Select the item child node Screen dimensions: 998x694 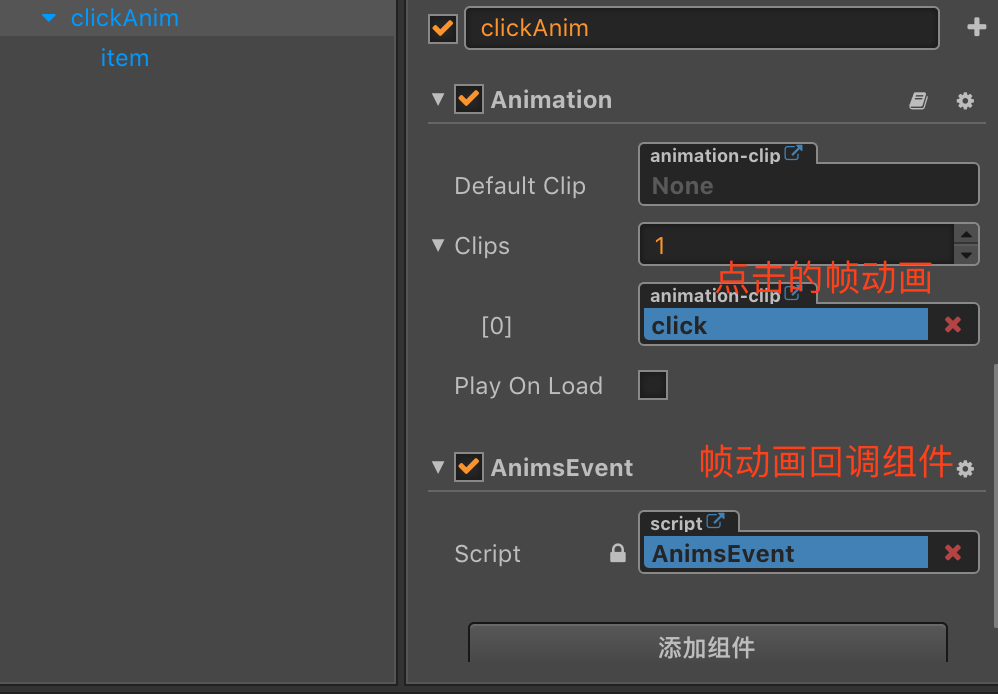click(x=125, y=58)
